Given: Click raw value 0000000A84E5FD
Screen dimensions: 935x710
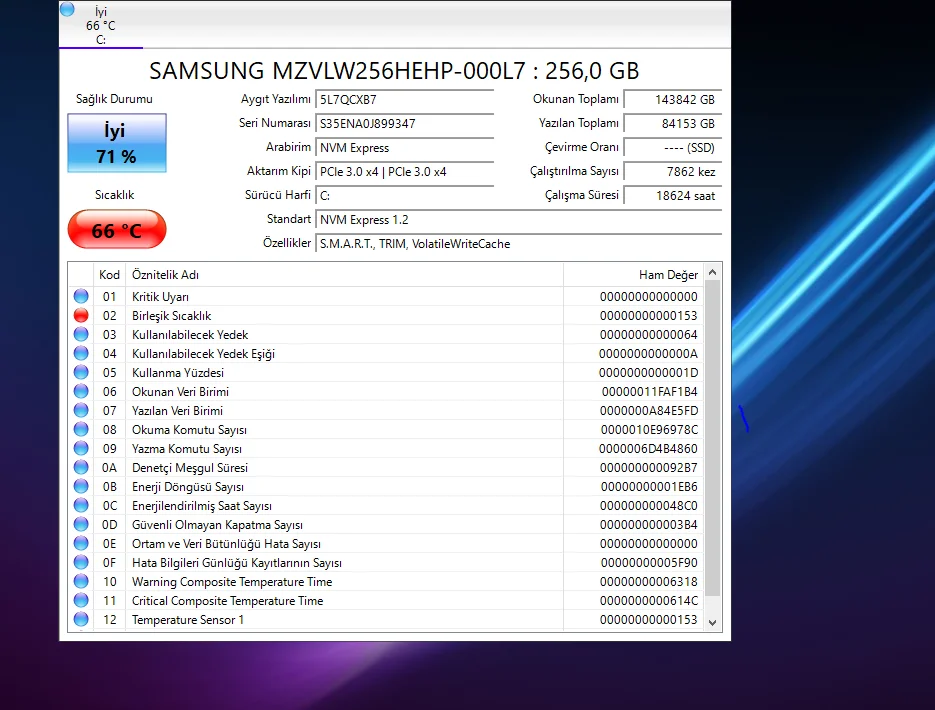Looking at the screenshot, I should tap(649, 410).
